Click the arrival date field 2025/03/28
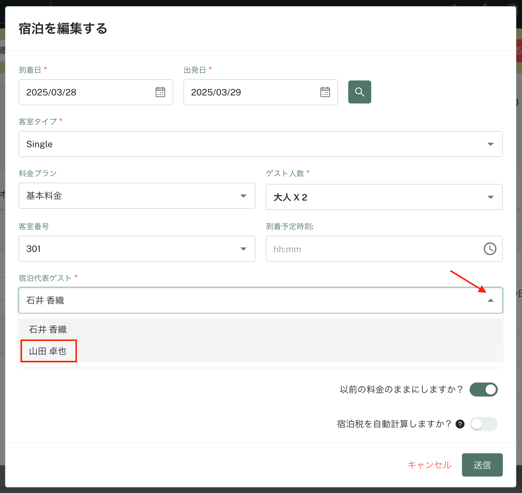The width and height of the screenshot is (522, 493). pyautogui.click(x=96, y=92)
